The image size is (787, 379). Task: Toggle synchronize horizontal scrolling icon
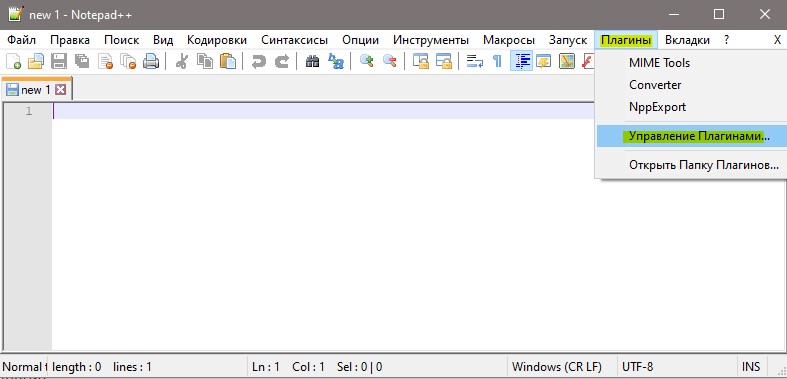point(444,61)
